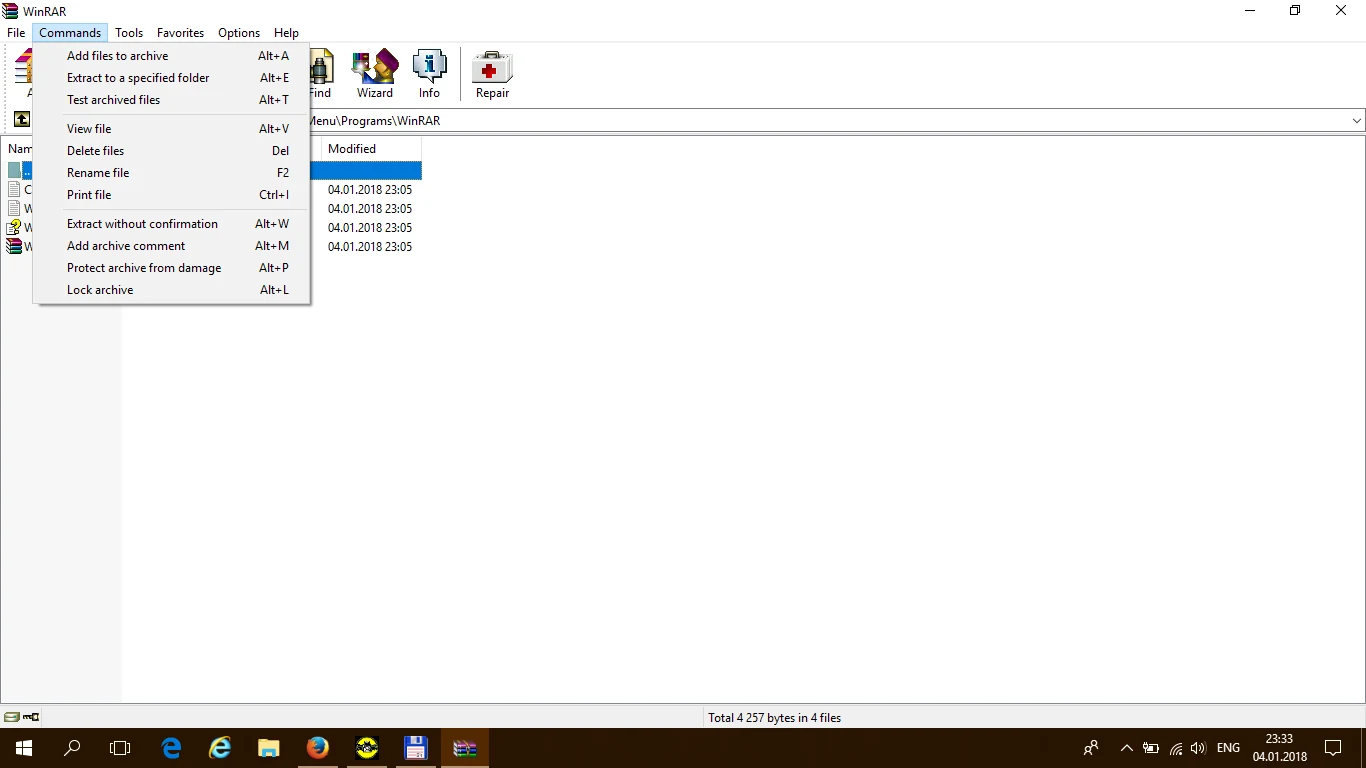Click the WinRAR taskbar icon
The height and width of the screenshot is (768, 1366).
tap(465, 748)
